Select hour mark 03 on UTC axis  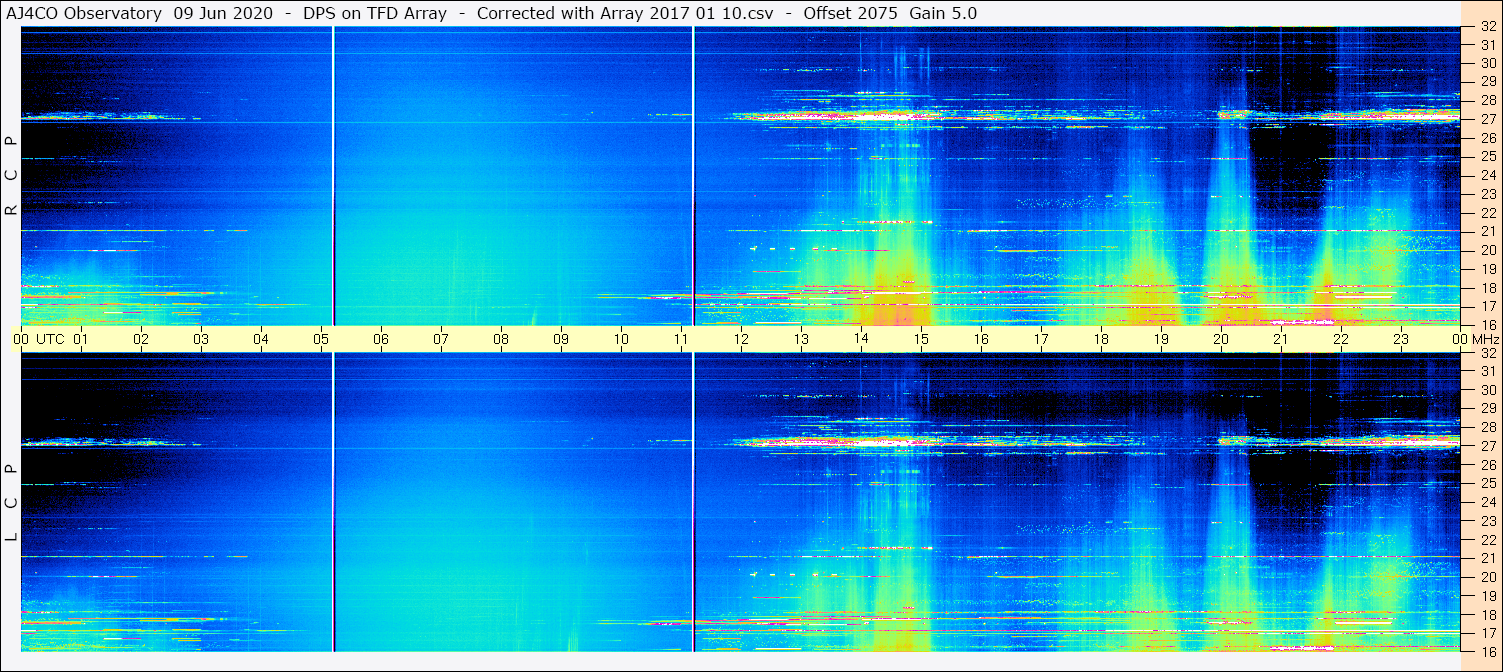point(201,340)
